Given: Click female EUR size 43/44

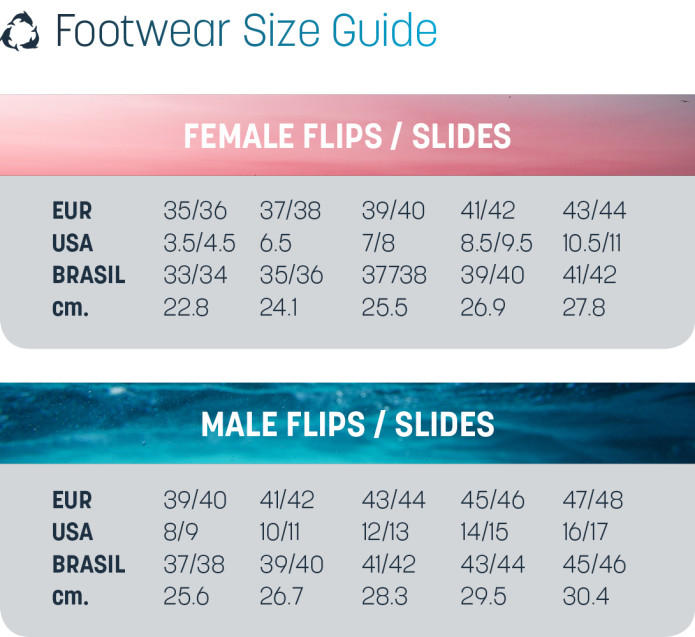Looking at the screenshot, I should click(x=594, y=211).
